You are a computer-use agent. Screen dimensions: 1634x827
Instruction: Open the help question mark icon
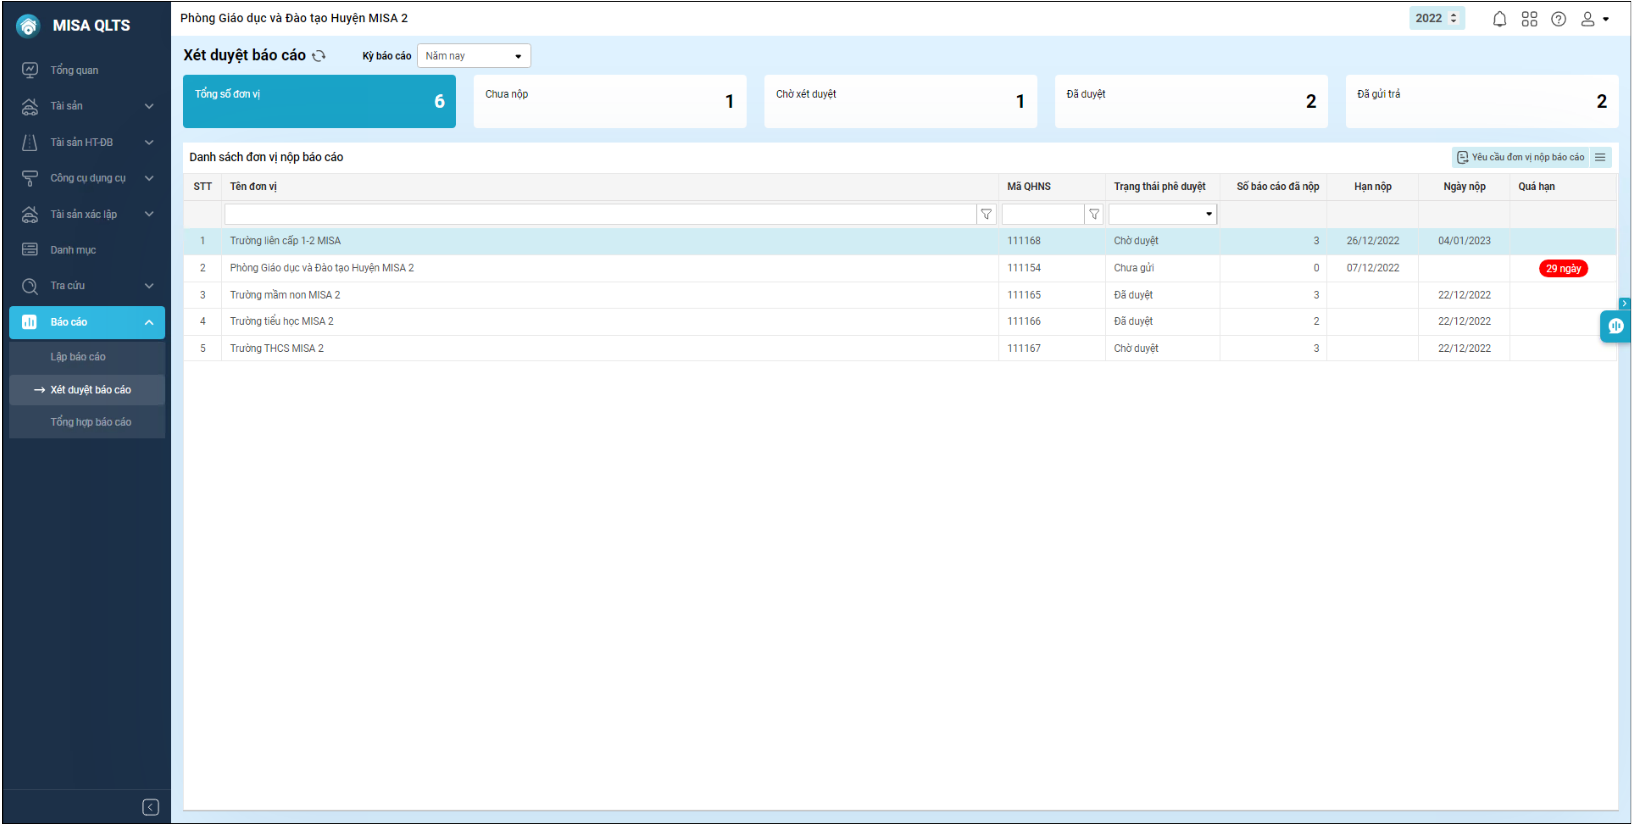pyautogui.click(x=1558, y=19)
